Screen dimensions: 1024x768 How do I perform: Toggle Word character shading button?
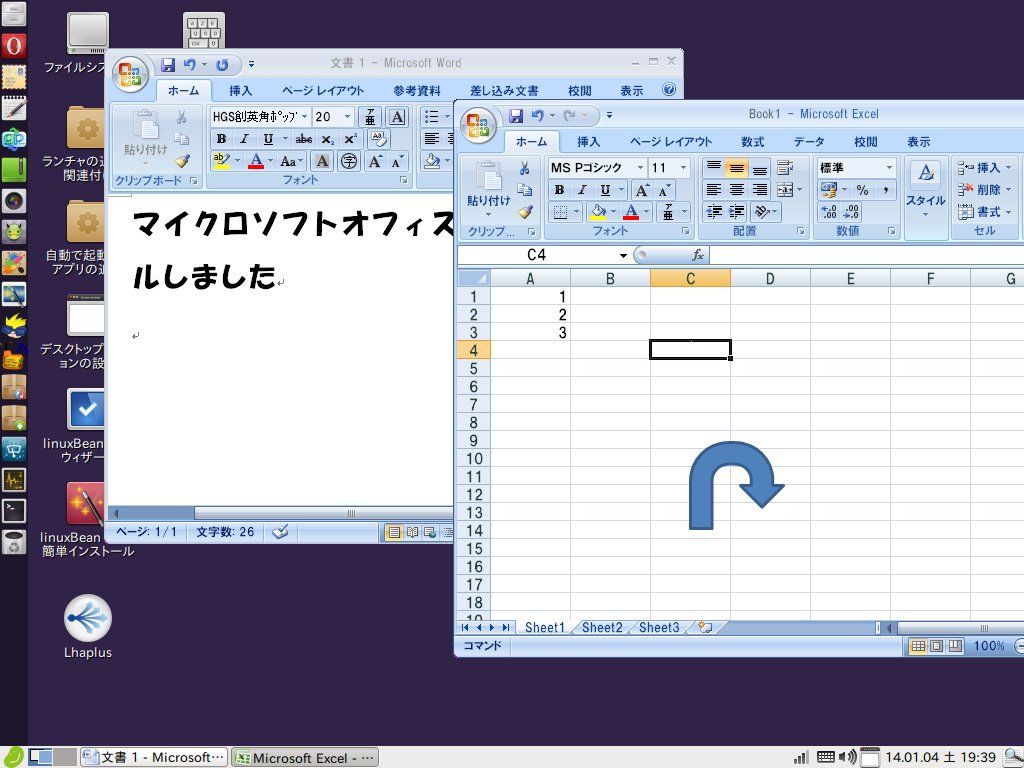pos(321,161)
